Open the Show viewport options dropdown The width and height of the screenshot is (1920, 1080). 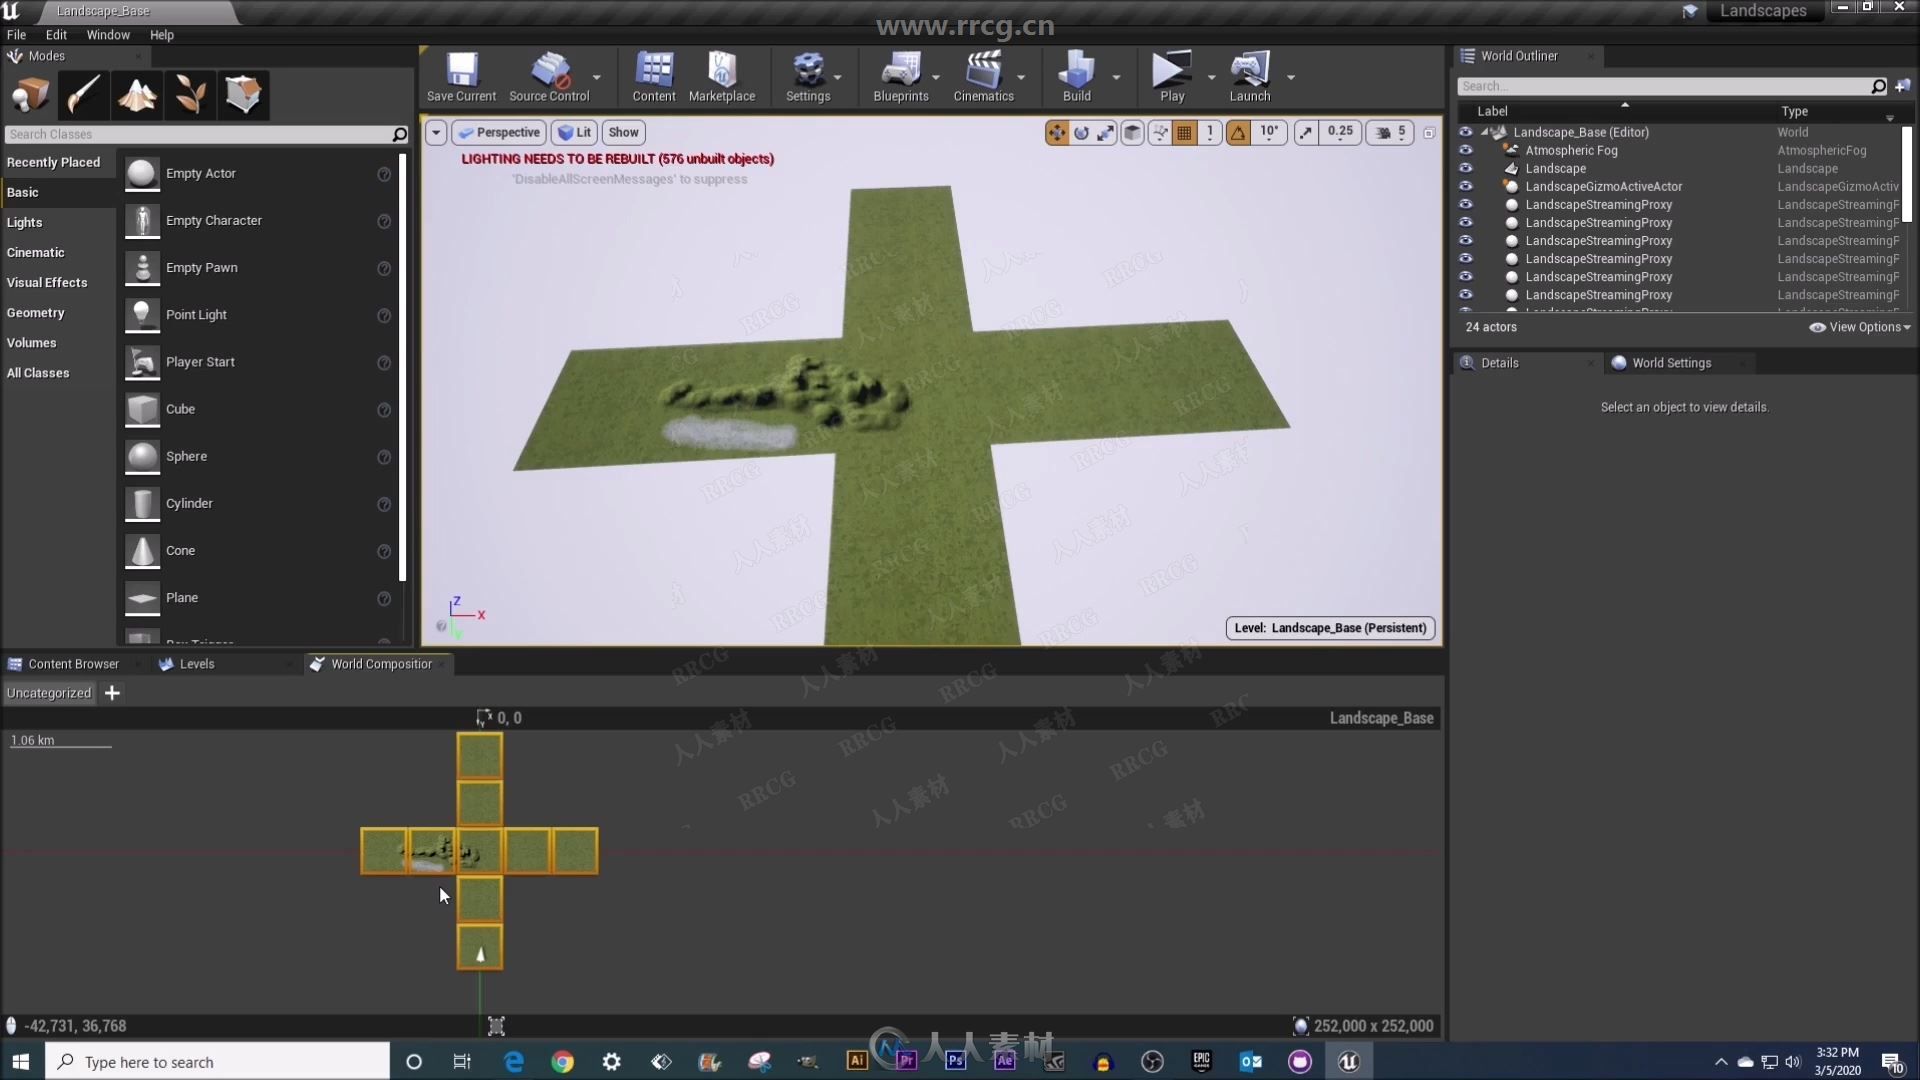pos(622,132)
